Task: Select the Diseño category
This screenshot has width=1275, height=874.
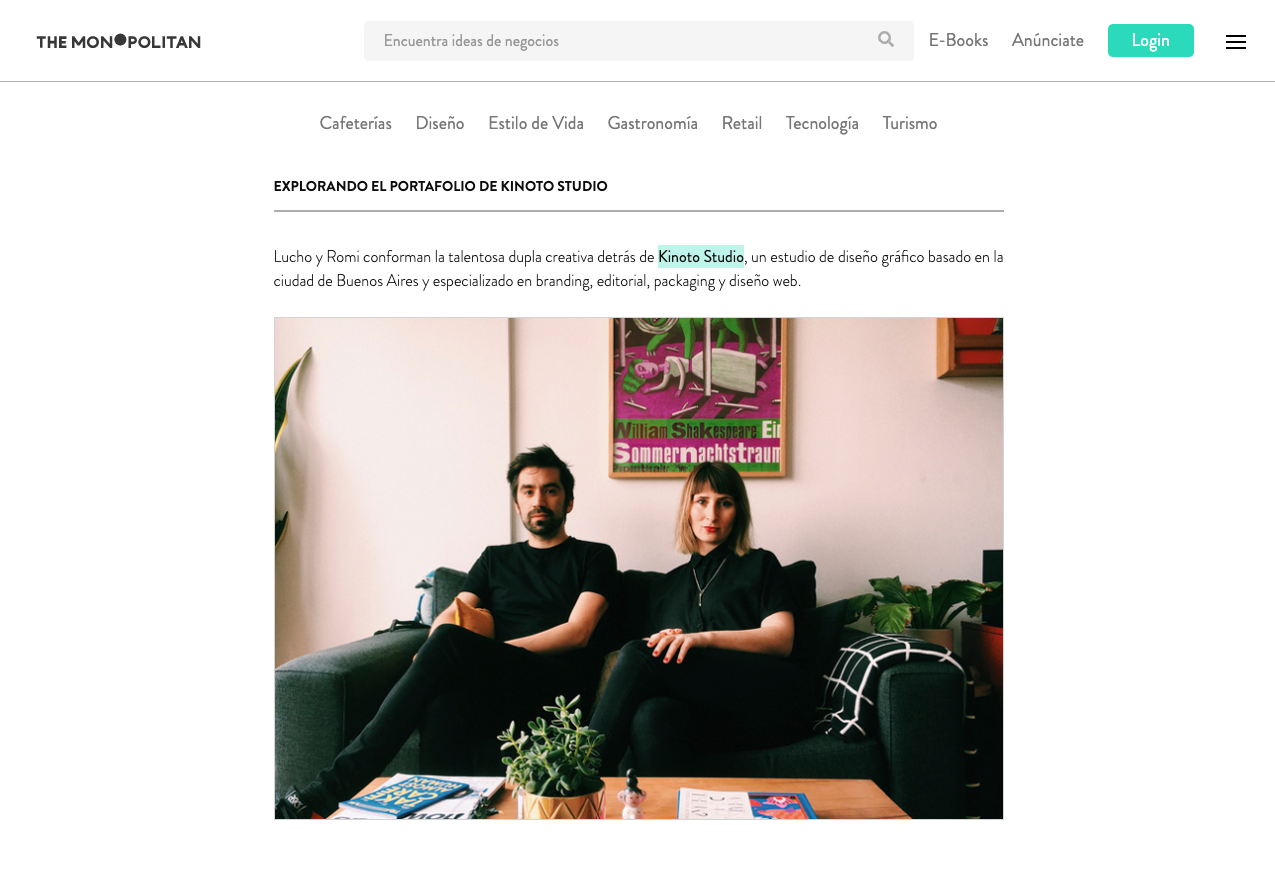Action: pyautogui.click(x=440, y=123)
